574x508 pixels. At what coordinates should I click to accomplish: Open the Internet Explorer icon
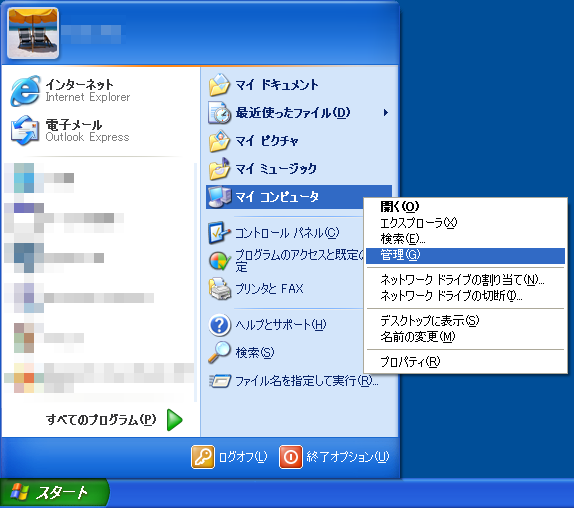click(x=25, y=91)
